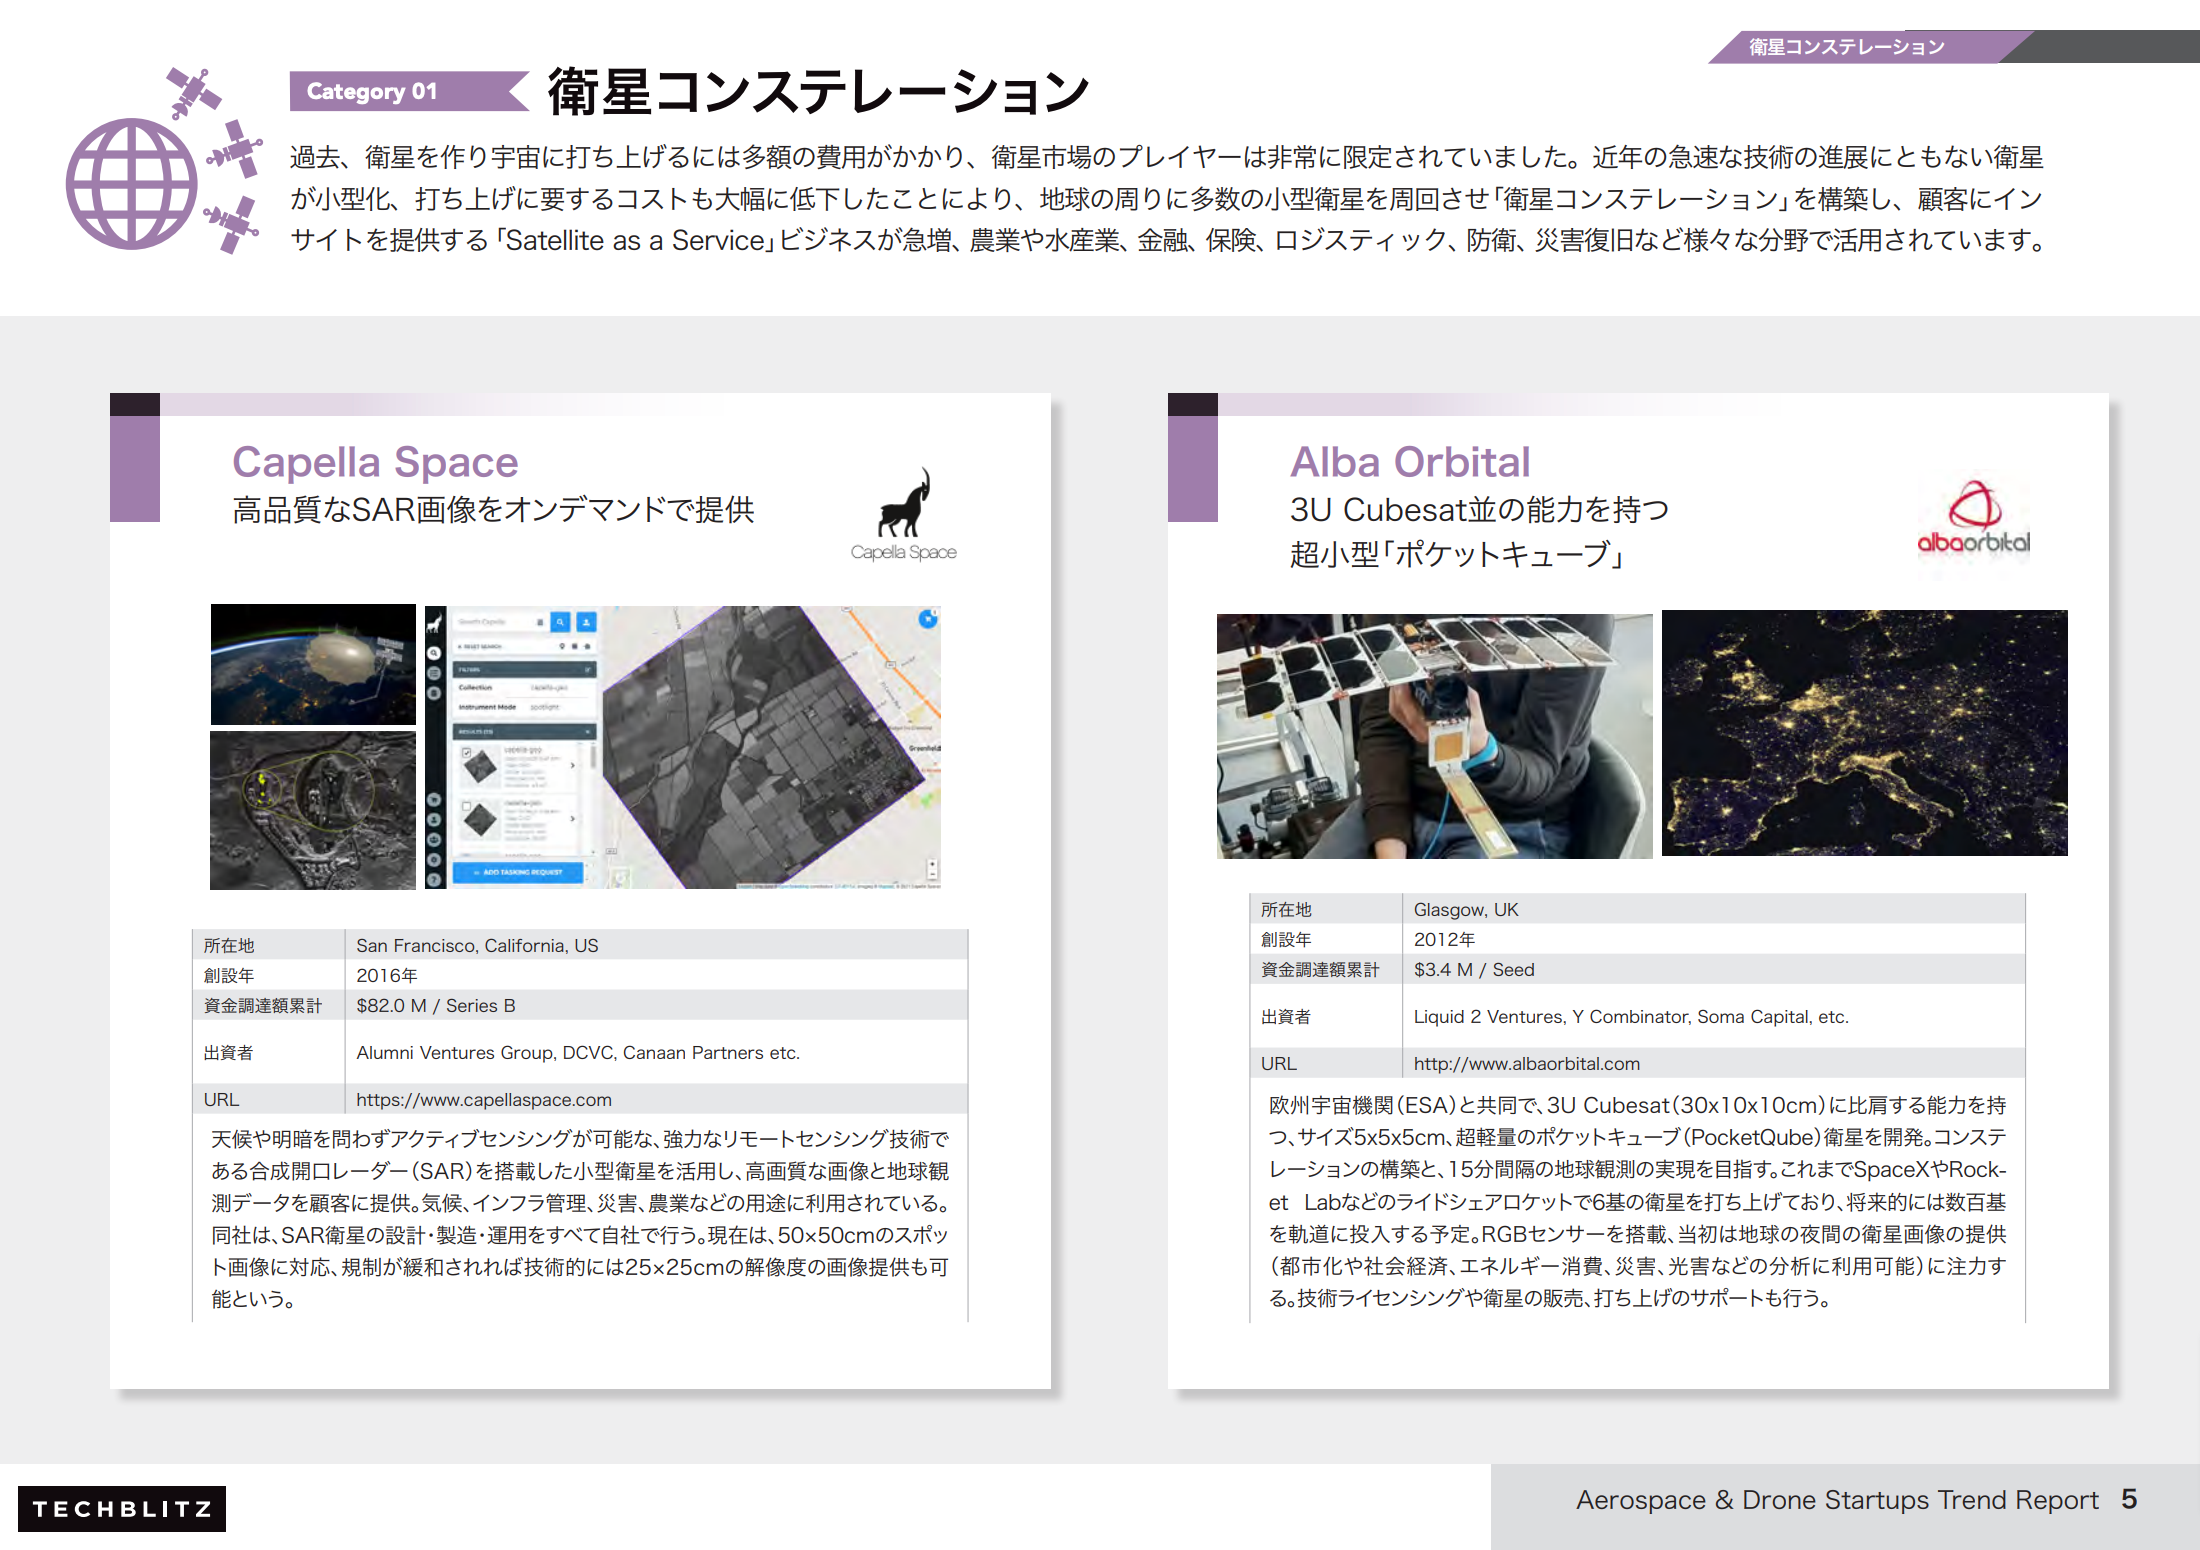The width and height of the screenshot is (2200, 1550).
Task: Select the sidebar search circle icon
Action: tap(435, 653)
